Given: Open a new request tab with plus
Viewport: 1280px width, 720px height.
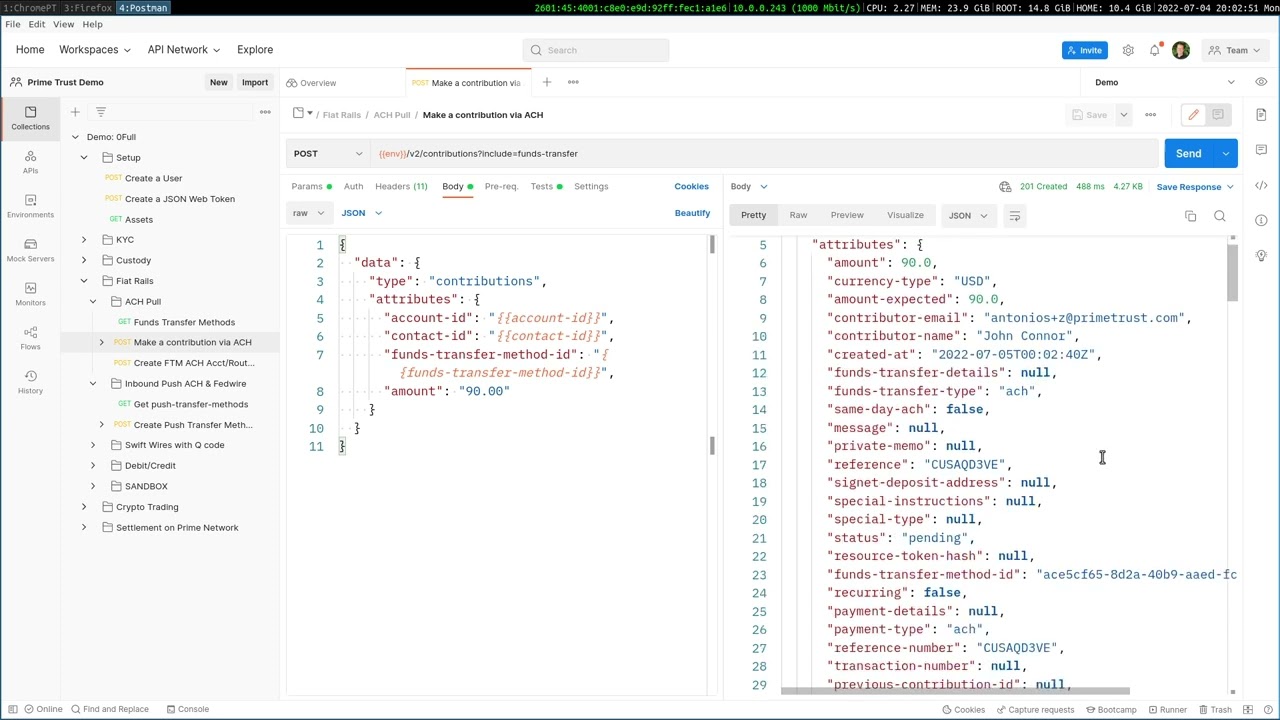Looking at the screenshot, I should pos(546,82).
